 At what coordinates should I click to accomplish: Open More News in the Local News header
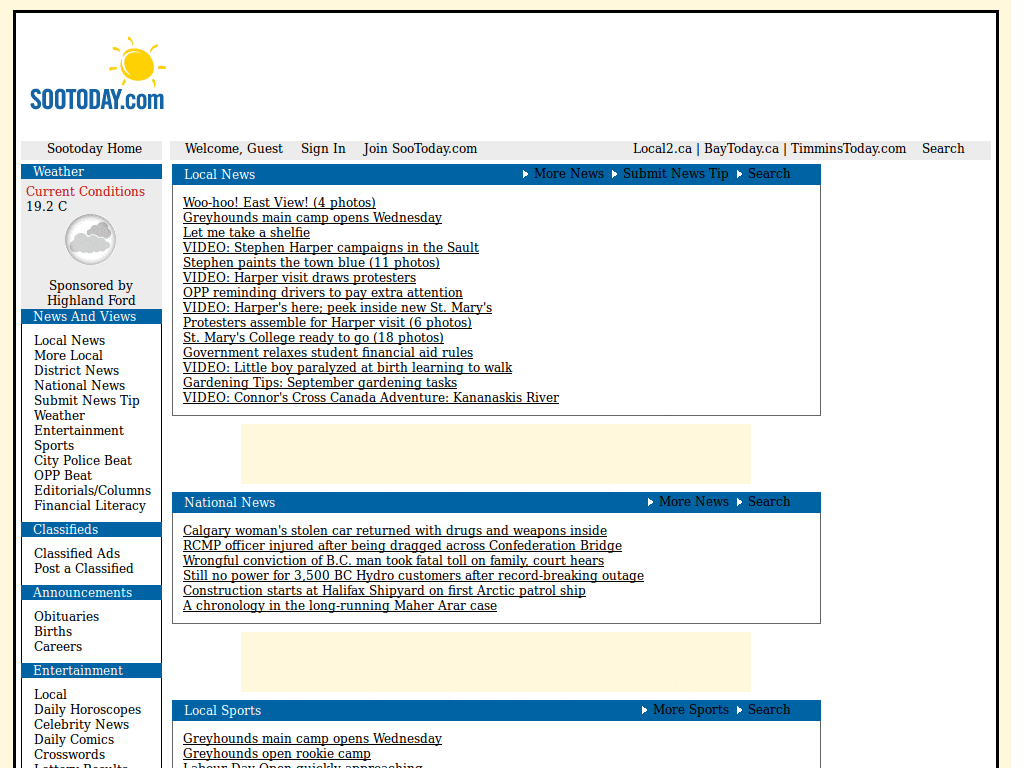pos(569,174)
